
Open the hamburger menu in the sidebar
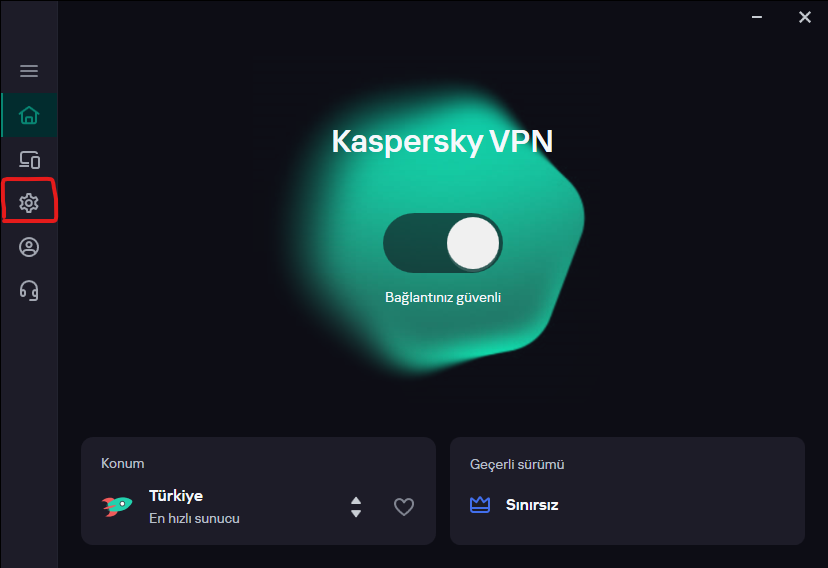[x=29, y=71]
